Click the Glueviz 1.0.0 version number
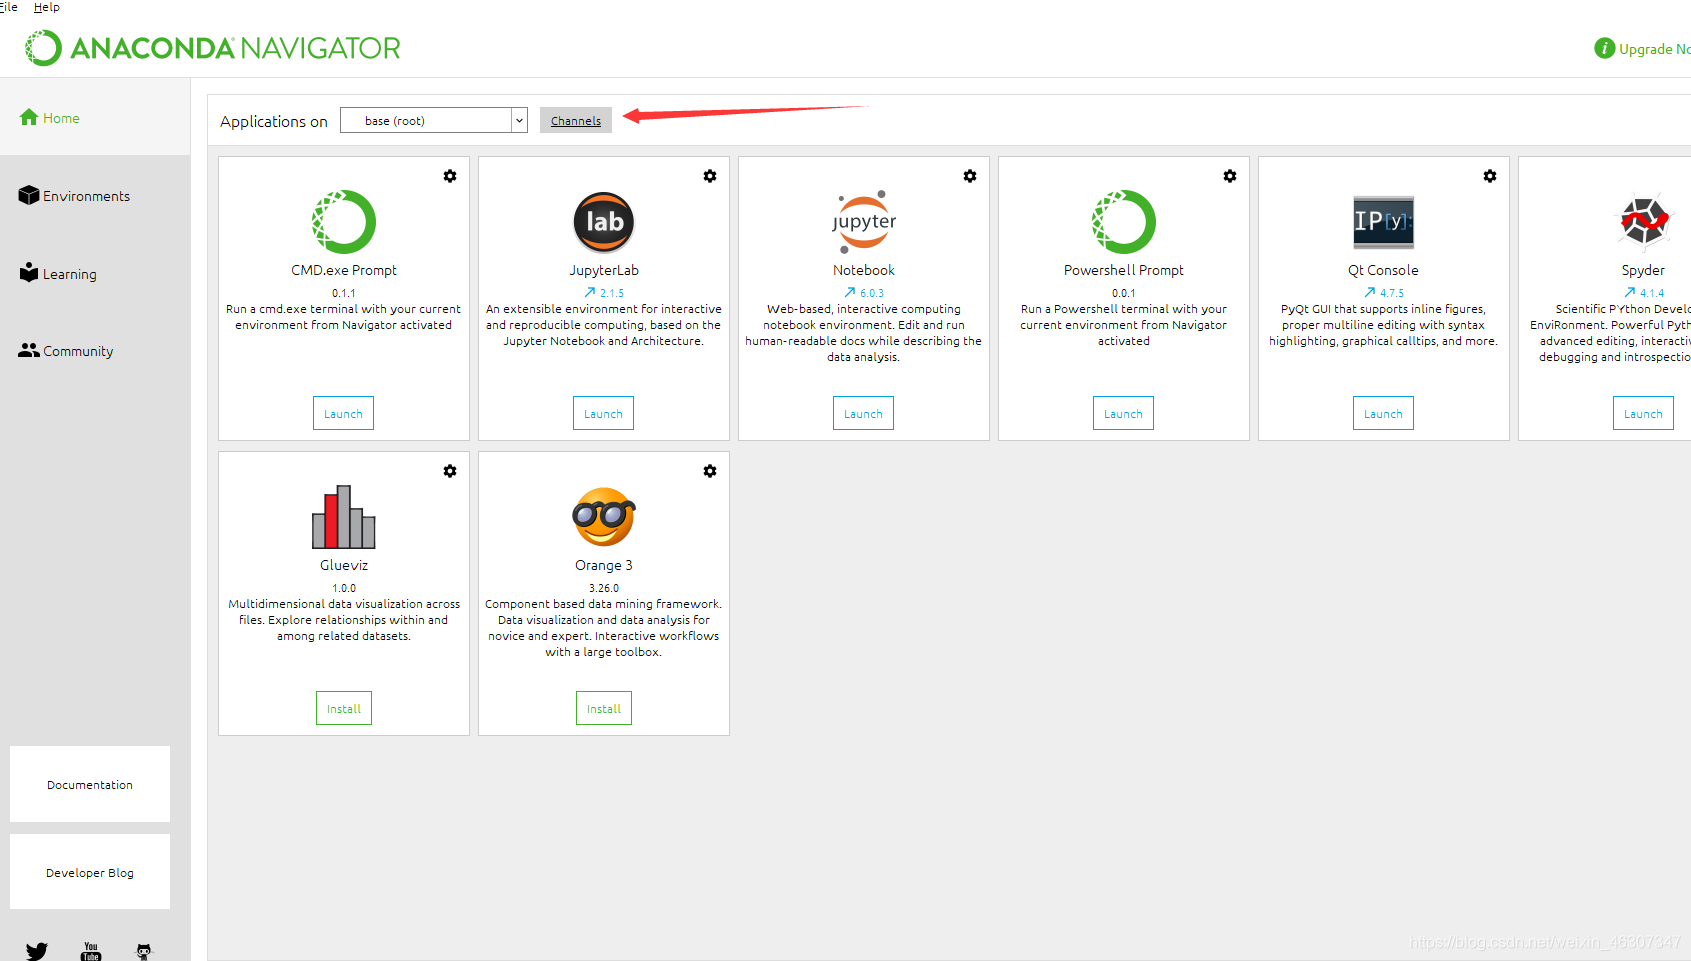Image resolution: width=1691 pixels, height=961 pixels. point(344,588)
